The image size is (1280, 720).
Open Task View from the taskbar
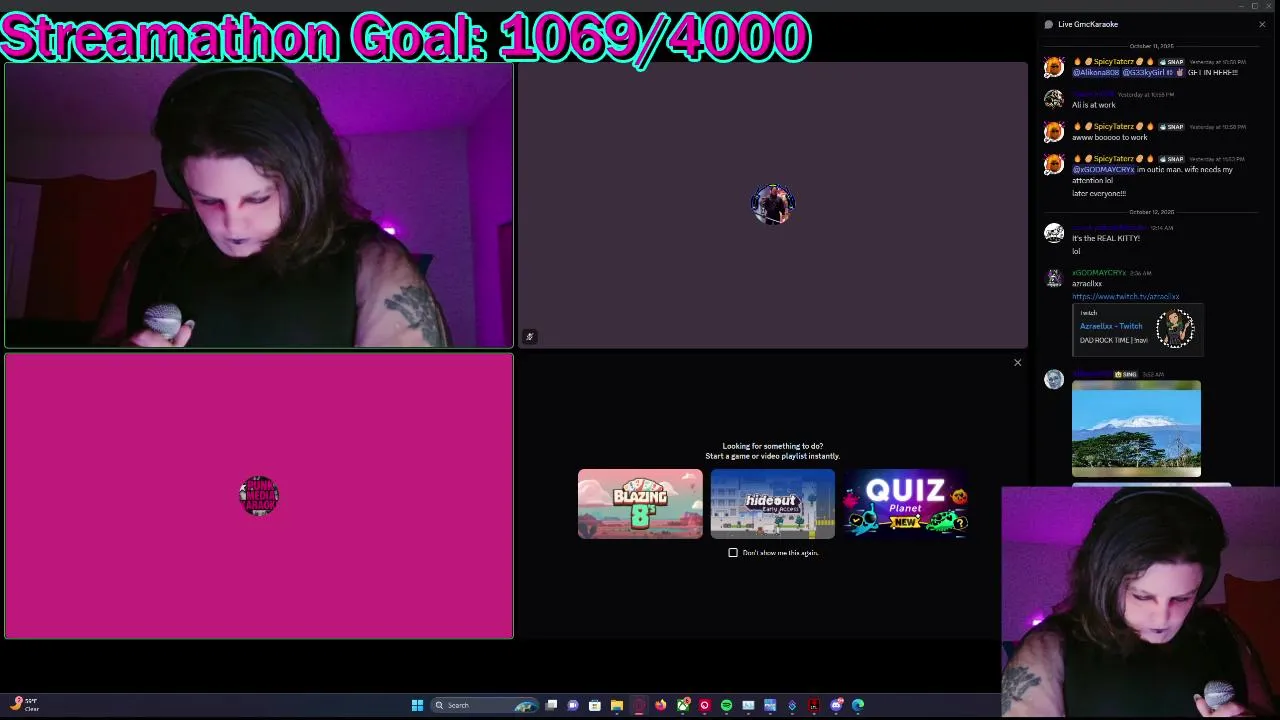[x=551, y=705]
